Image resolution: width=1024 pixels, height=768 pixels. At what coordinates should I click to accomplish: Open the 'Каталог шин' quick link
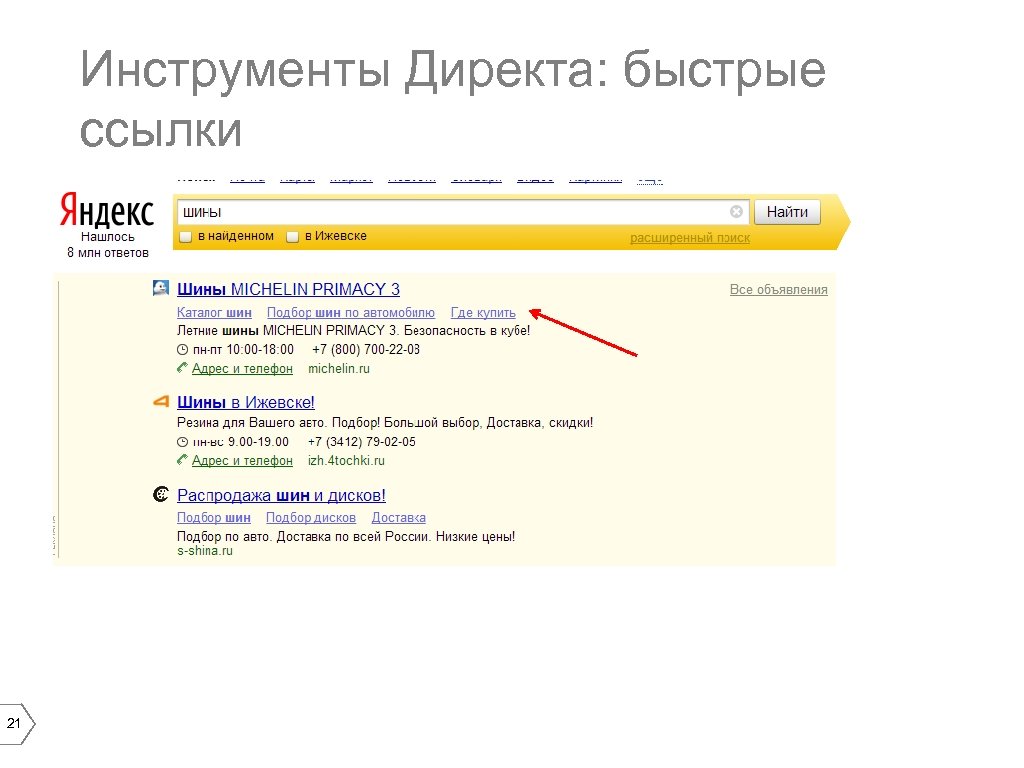point(214,312)
